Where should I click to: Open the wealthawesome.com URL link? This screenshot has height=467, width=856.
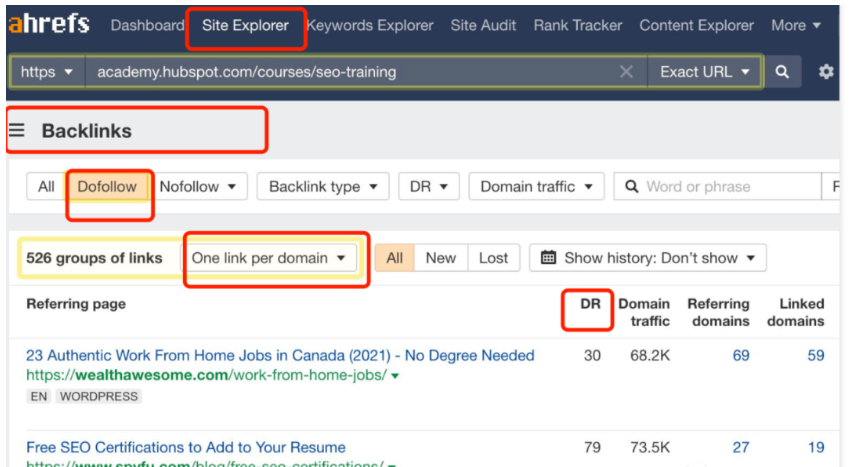(x=206, y=375)
